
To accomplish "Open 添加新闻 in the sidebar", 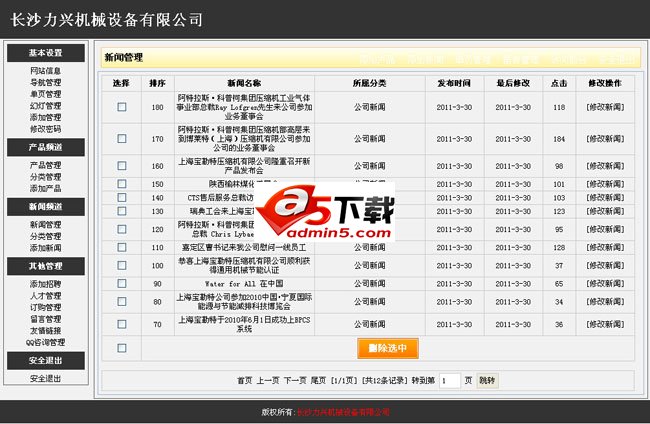I will click(46, 248).
